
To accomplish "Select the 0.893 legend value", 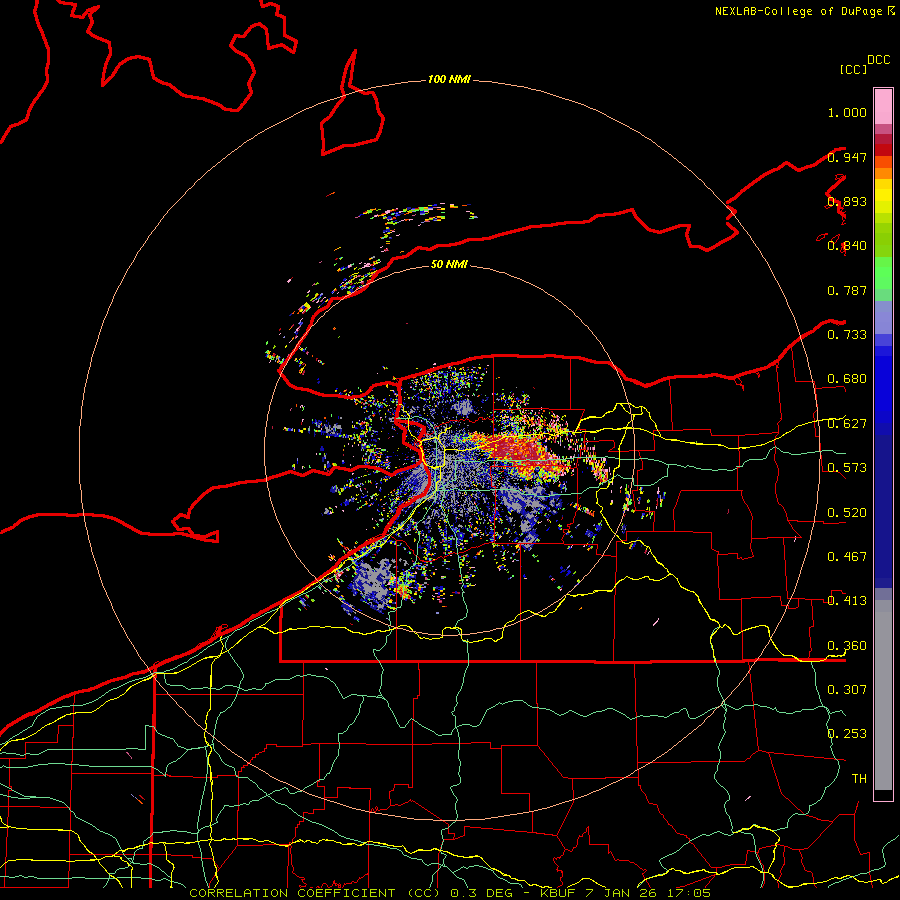I will tap(847, 201).
